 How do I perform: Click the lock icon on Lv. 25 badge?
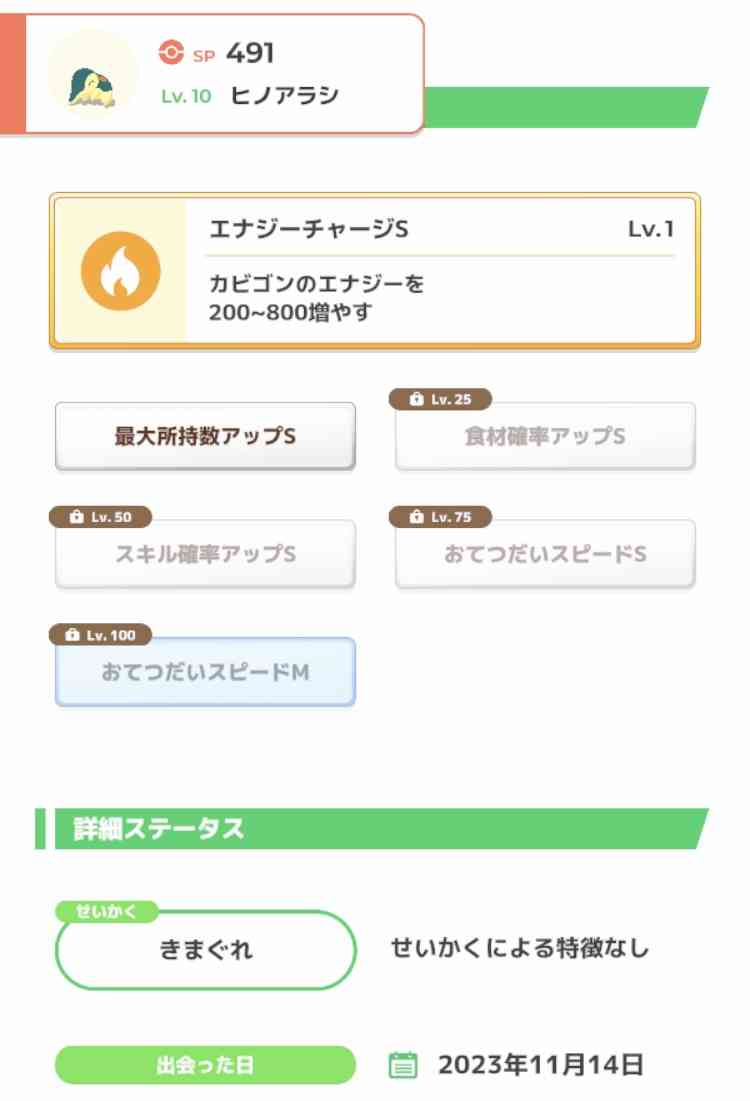pos(416,400)
